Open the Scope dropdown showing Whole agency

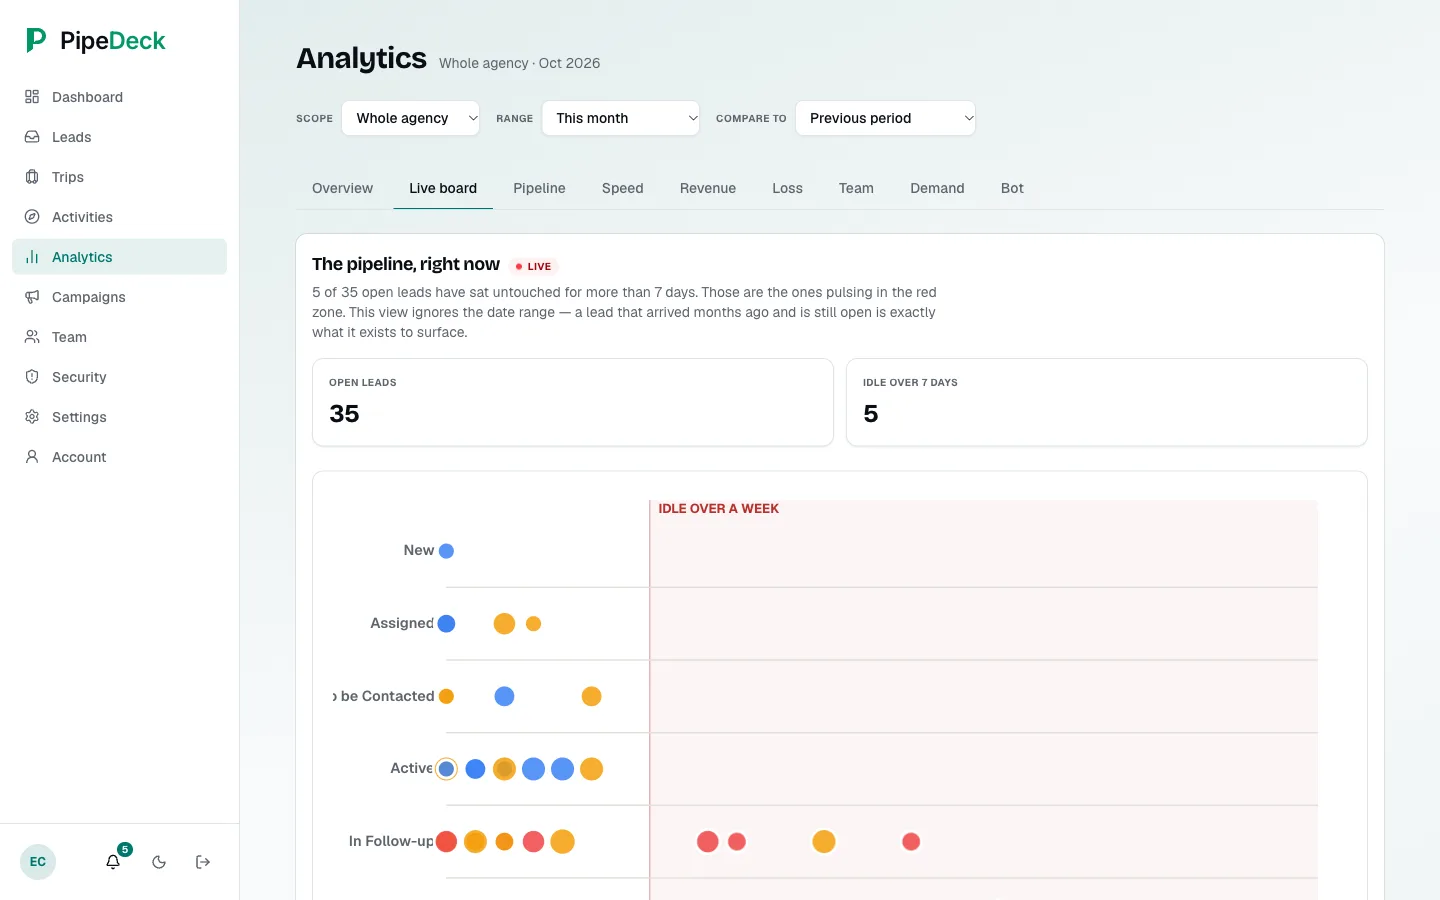coord(411,118)
